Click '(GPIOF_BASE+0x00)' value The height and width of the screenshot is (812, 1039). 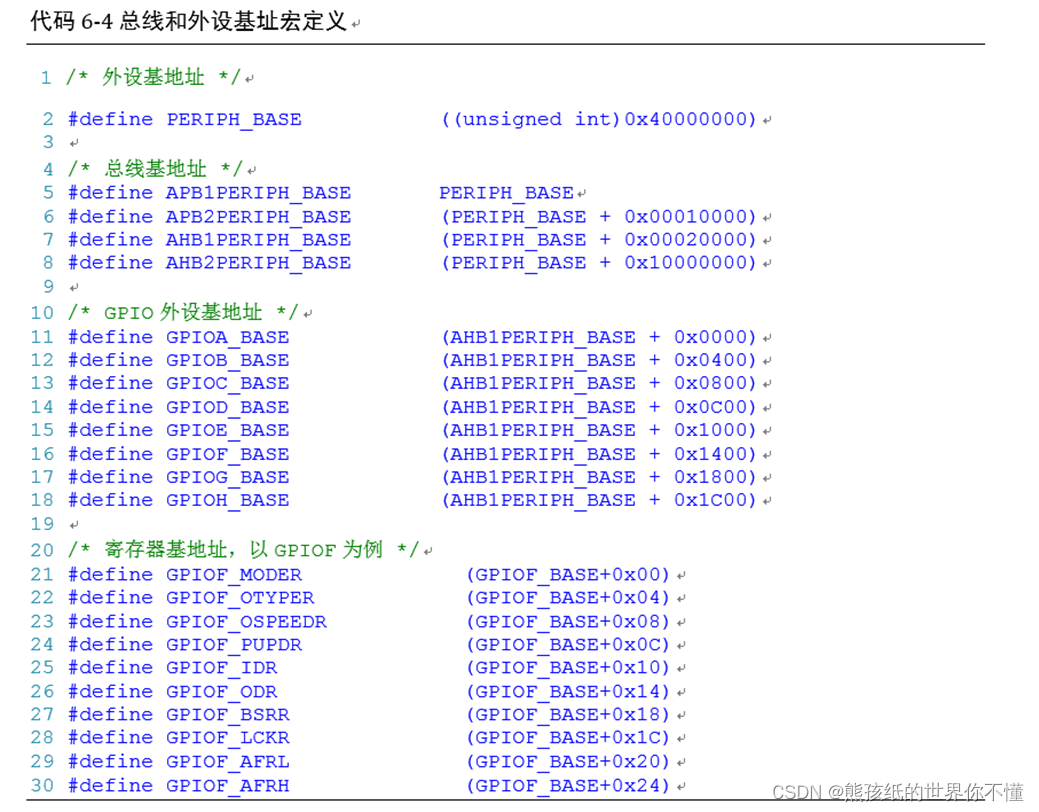(568, 575)
